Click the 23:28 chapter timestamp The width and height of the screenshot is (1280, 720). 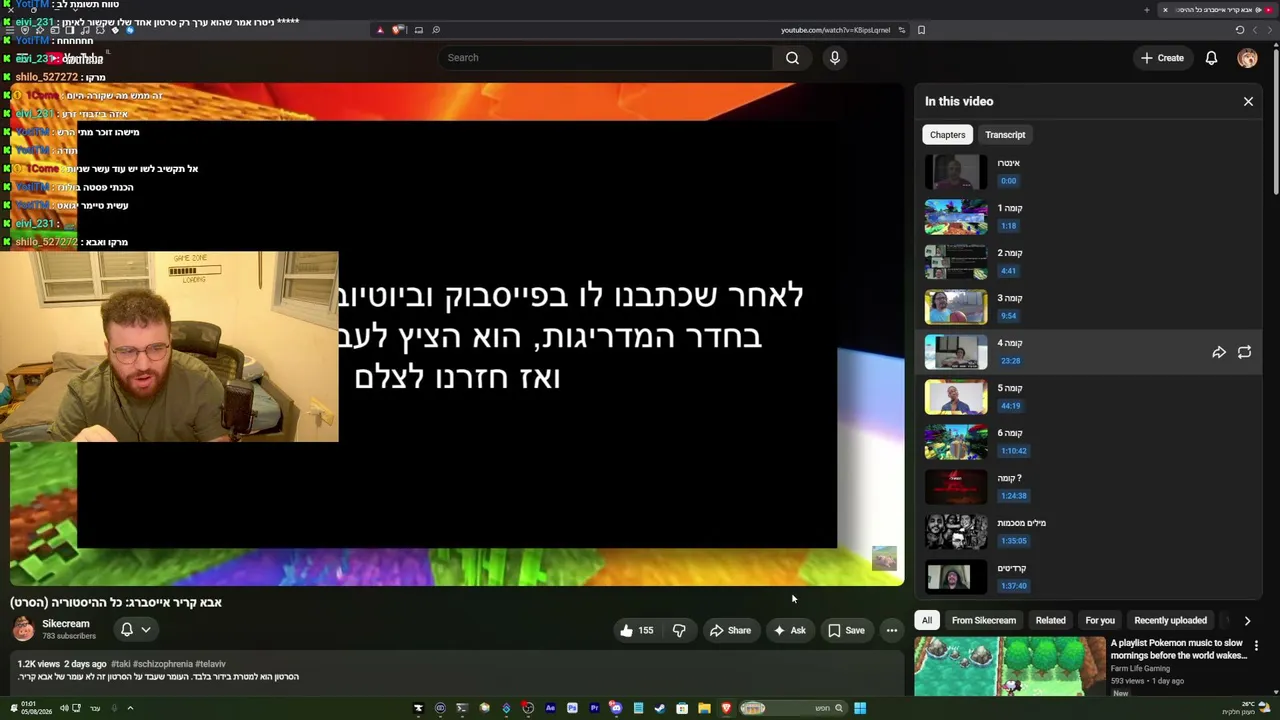[x=1010, y=361]
